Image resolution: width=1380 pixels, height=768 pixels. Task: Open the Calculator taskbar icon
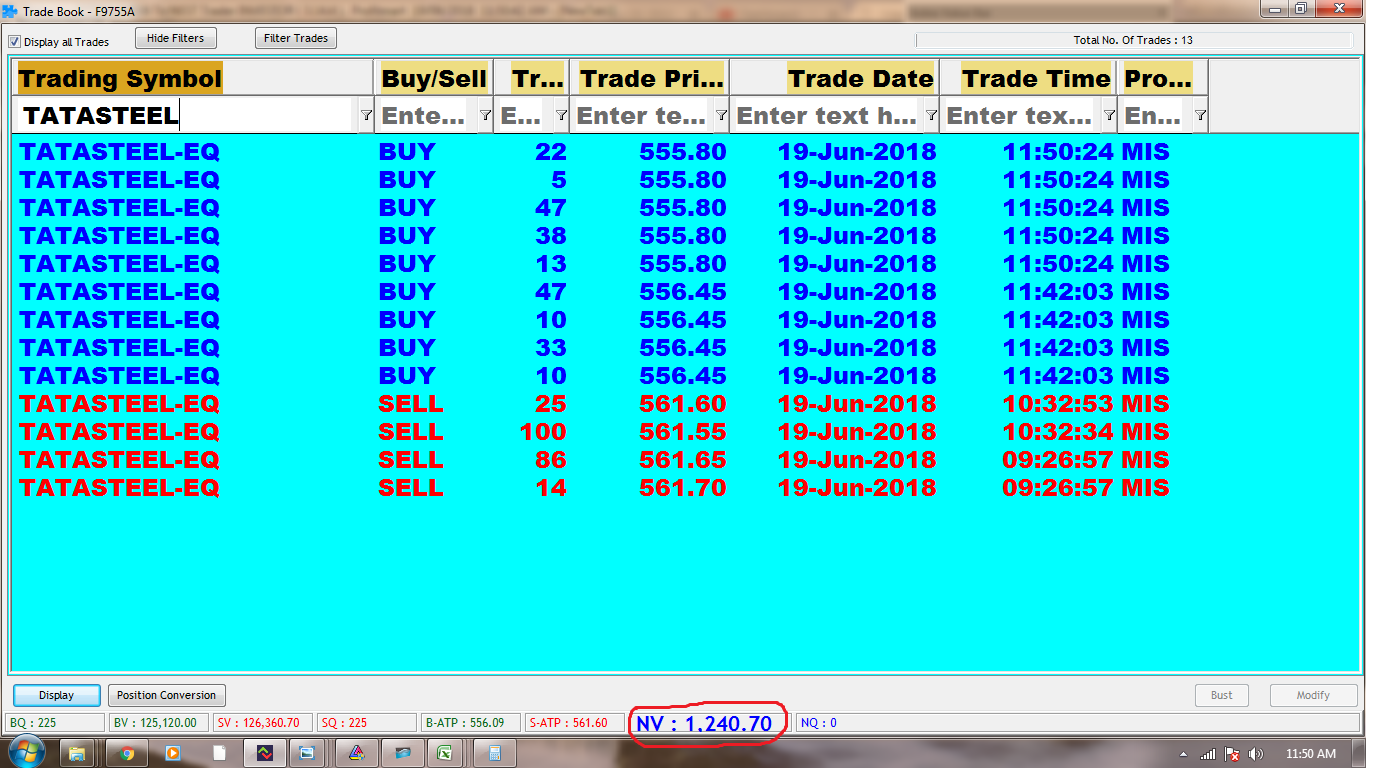click(495, 753)
